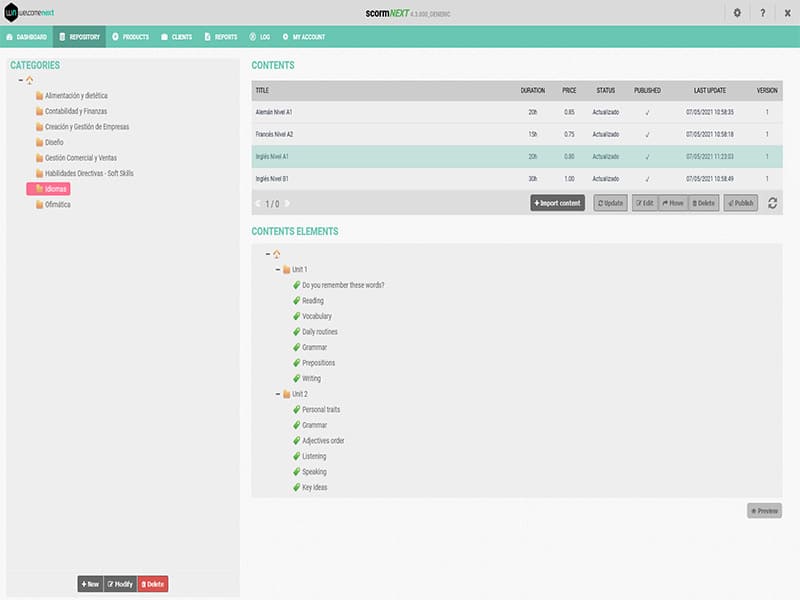
Task: Click the refresh icon beside Publish
Action: (772, 203)
